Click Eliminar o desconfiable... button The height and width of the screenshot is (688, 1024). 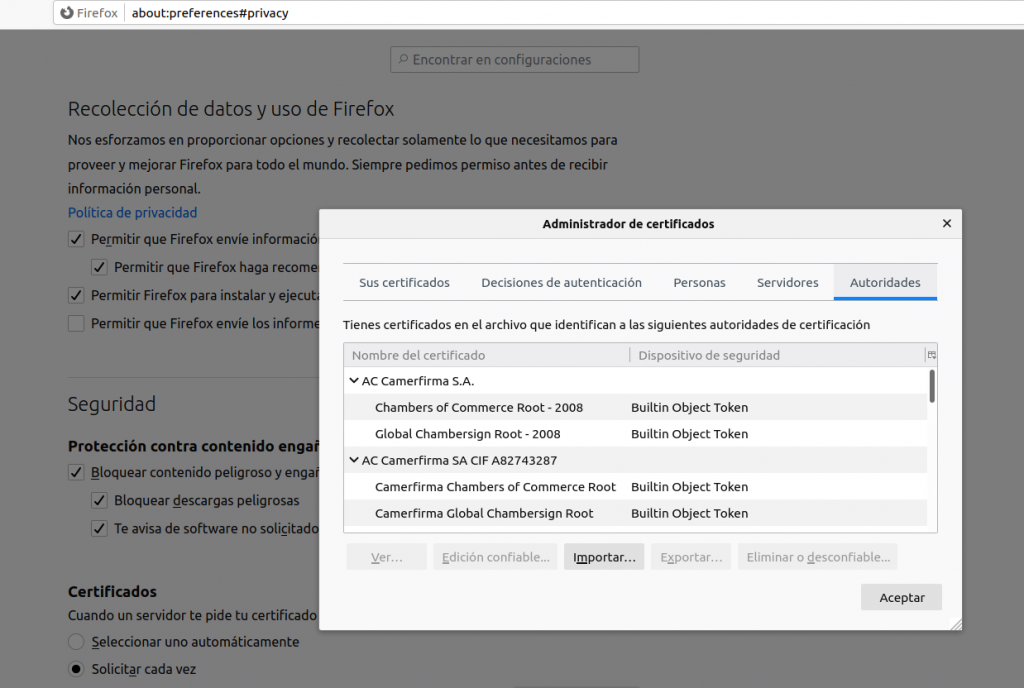point(818,557)
